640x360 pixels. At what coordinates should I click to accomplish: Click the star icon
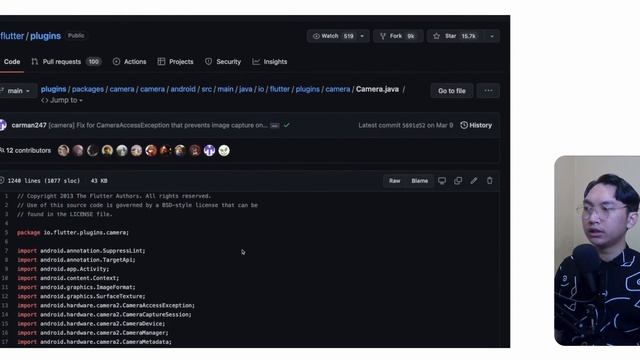(436, 36)
